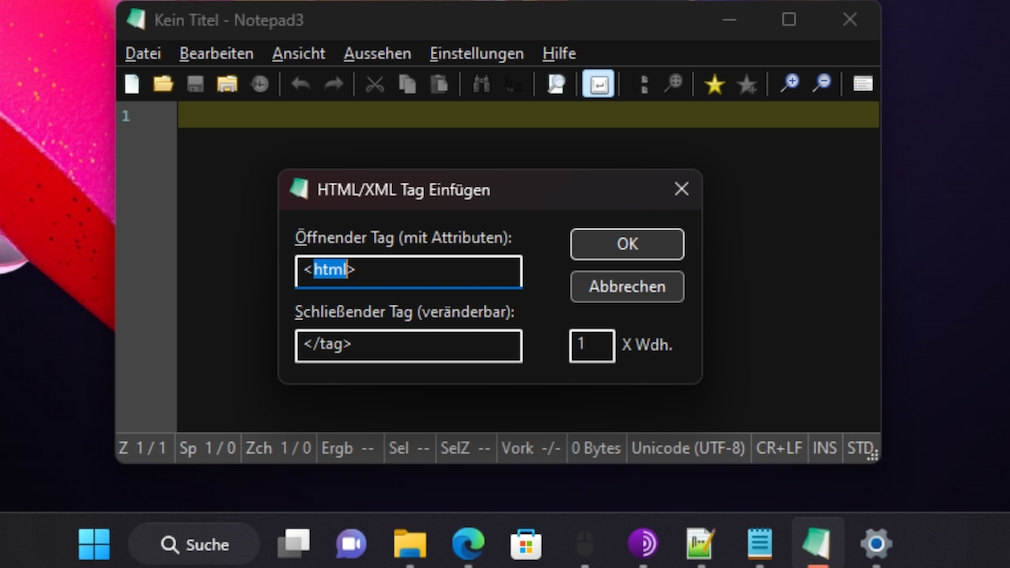Click the 'Ergb --' status bar entry
Viewport: 1010px width, 568px height.
[348, 448]
